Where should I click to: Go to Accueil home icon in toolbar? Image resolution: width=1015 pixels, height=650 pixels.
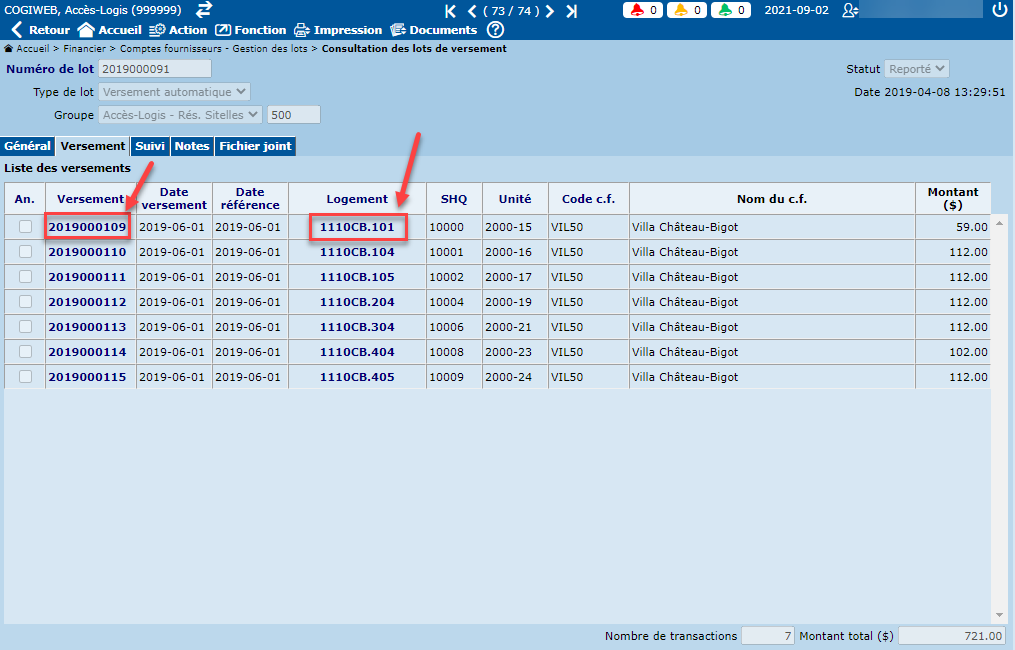[x=86, y=30]
